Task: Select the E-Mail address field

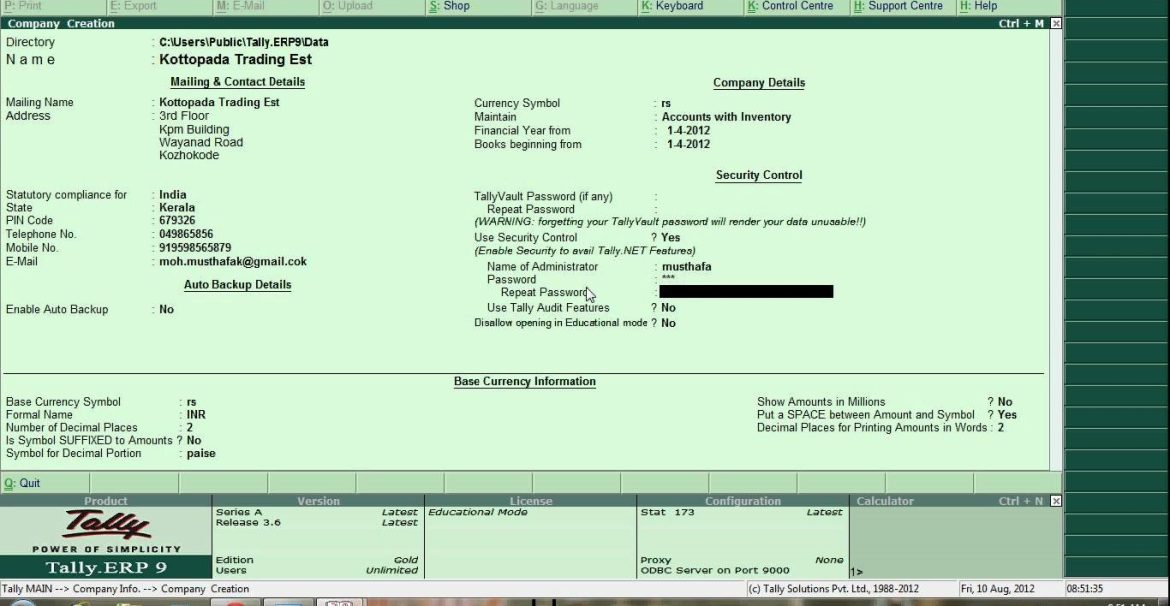Action: coord(233,262)
